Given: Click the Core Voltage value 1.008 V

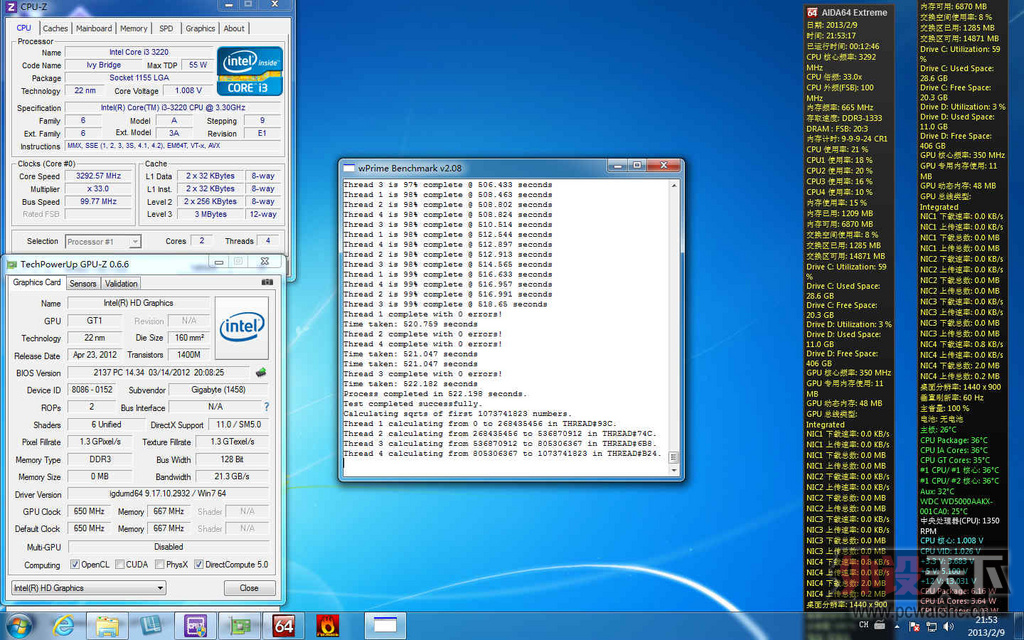Looking at the screenshot, I should 188,91.
